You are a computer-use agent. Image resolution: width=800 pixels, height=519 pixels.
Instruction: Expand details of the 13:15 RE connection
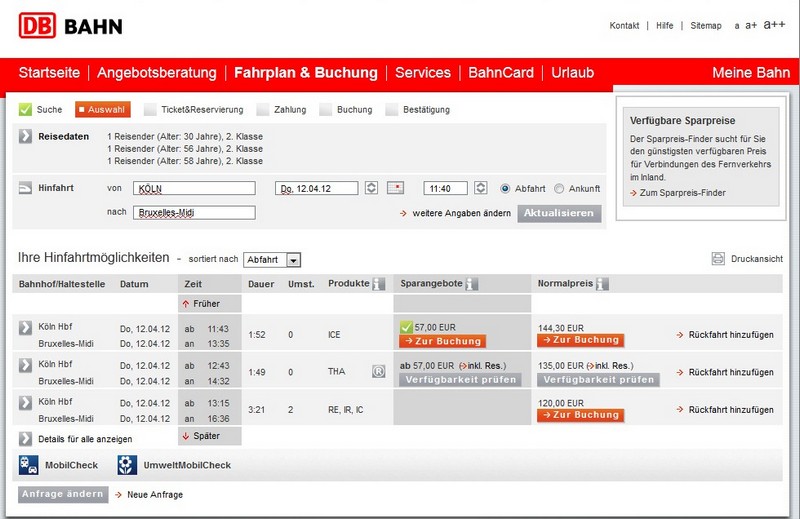[25, 402]
